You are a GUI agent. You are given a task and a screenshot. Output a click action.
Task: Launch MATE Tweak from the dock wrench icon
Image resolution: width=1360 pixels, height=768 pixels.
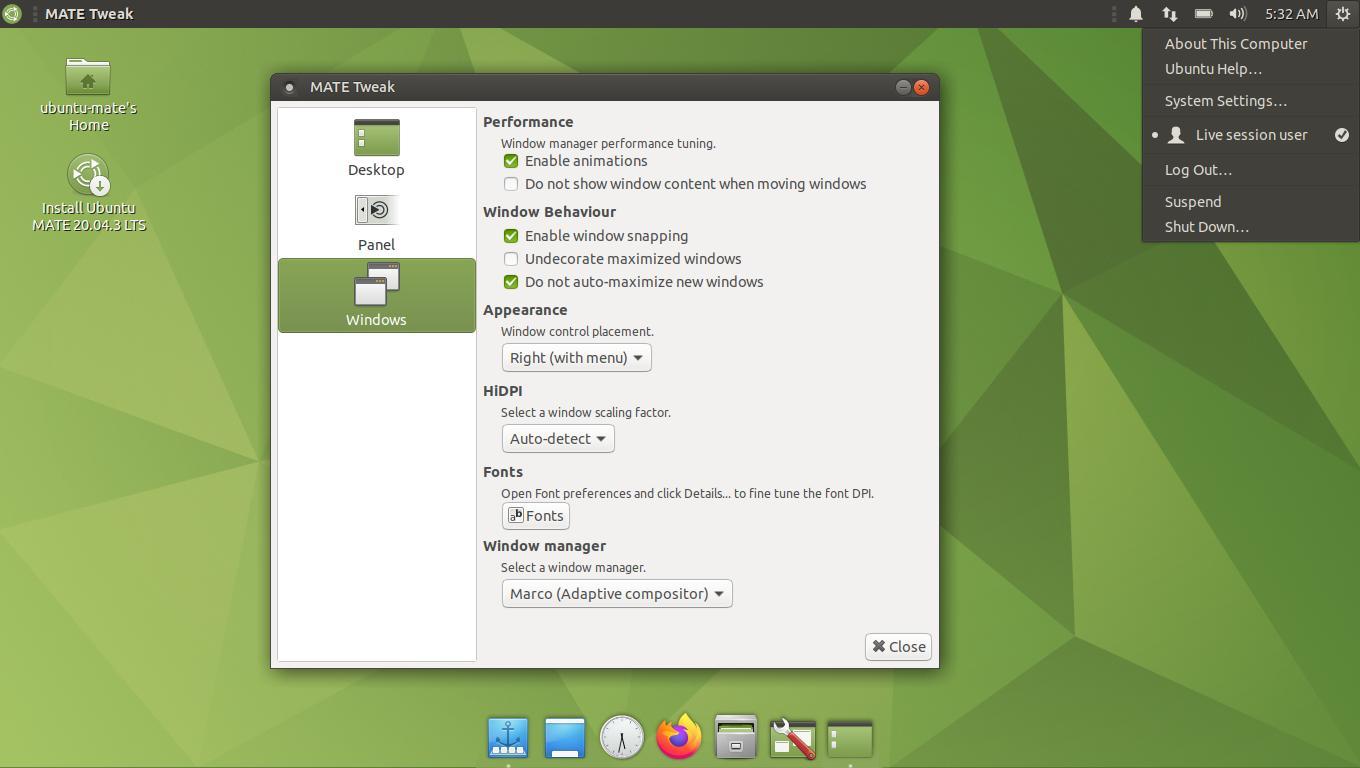(x=792, y=737)
